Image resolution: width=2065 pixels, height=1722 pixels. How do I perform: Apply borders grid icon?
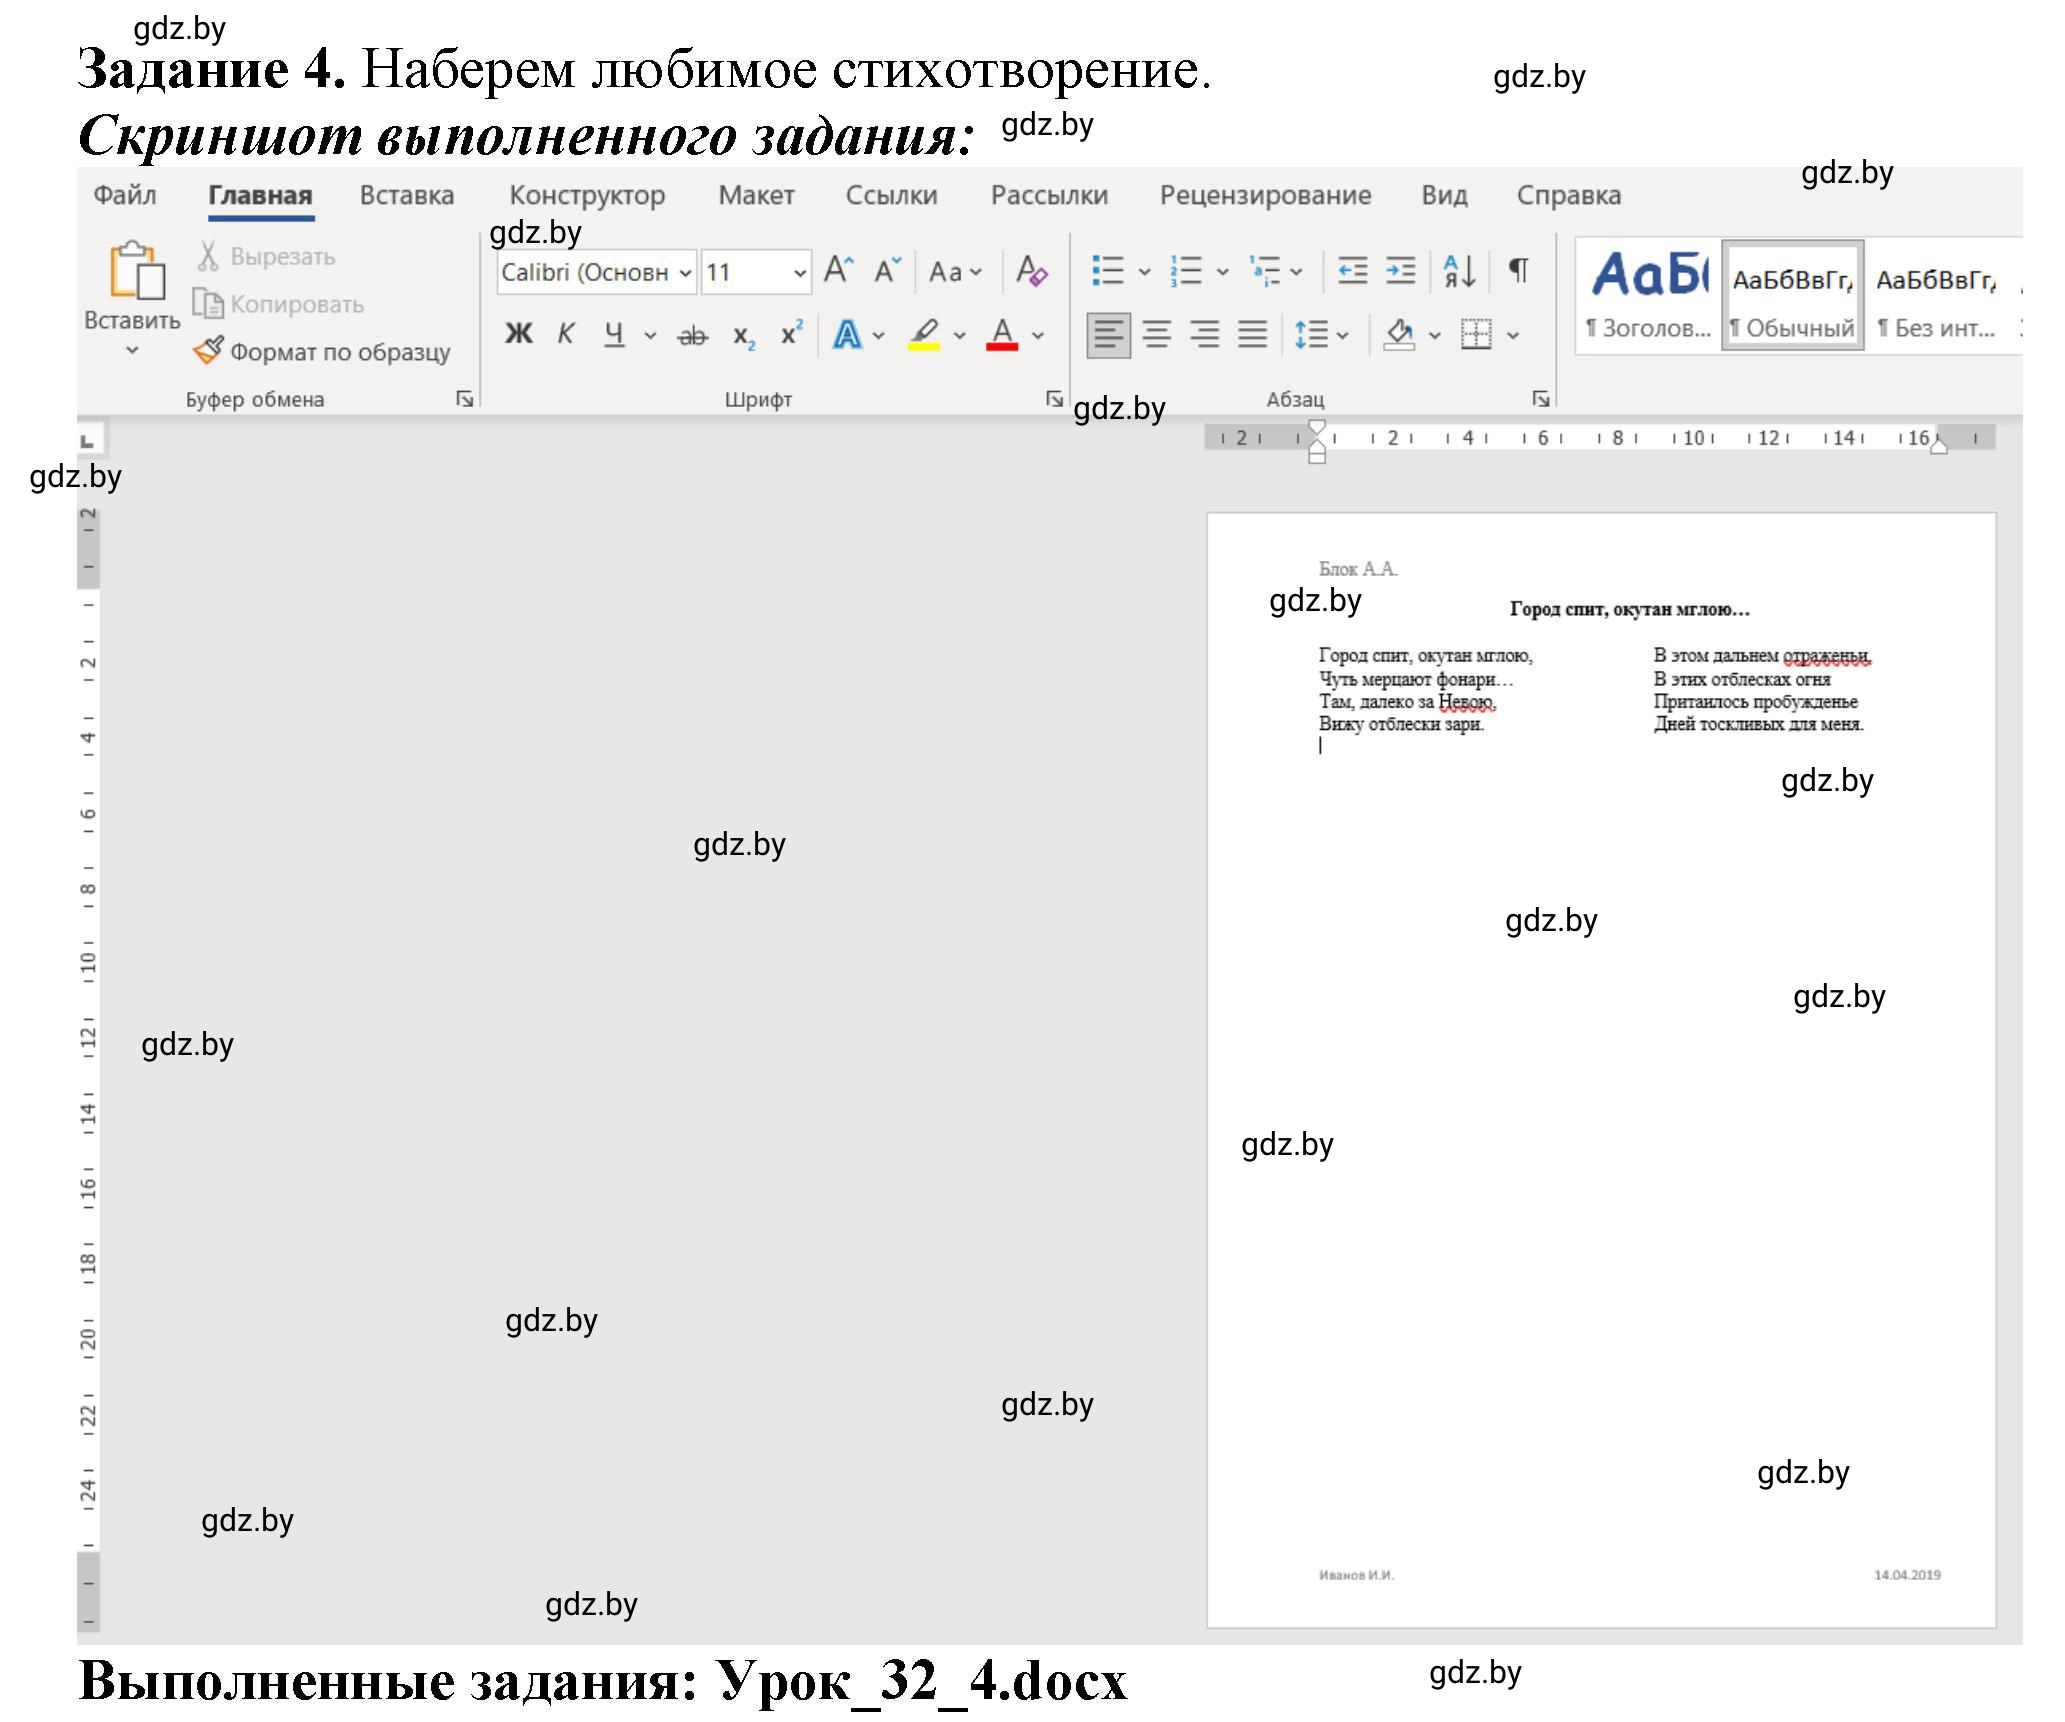point(1476,334)
